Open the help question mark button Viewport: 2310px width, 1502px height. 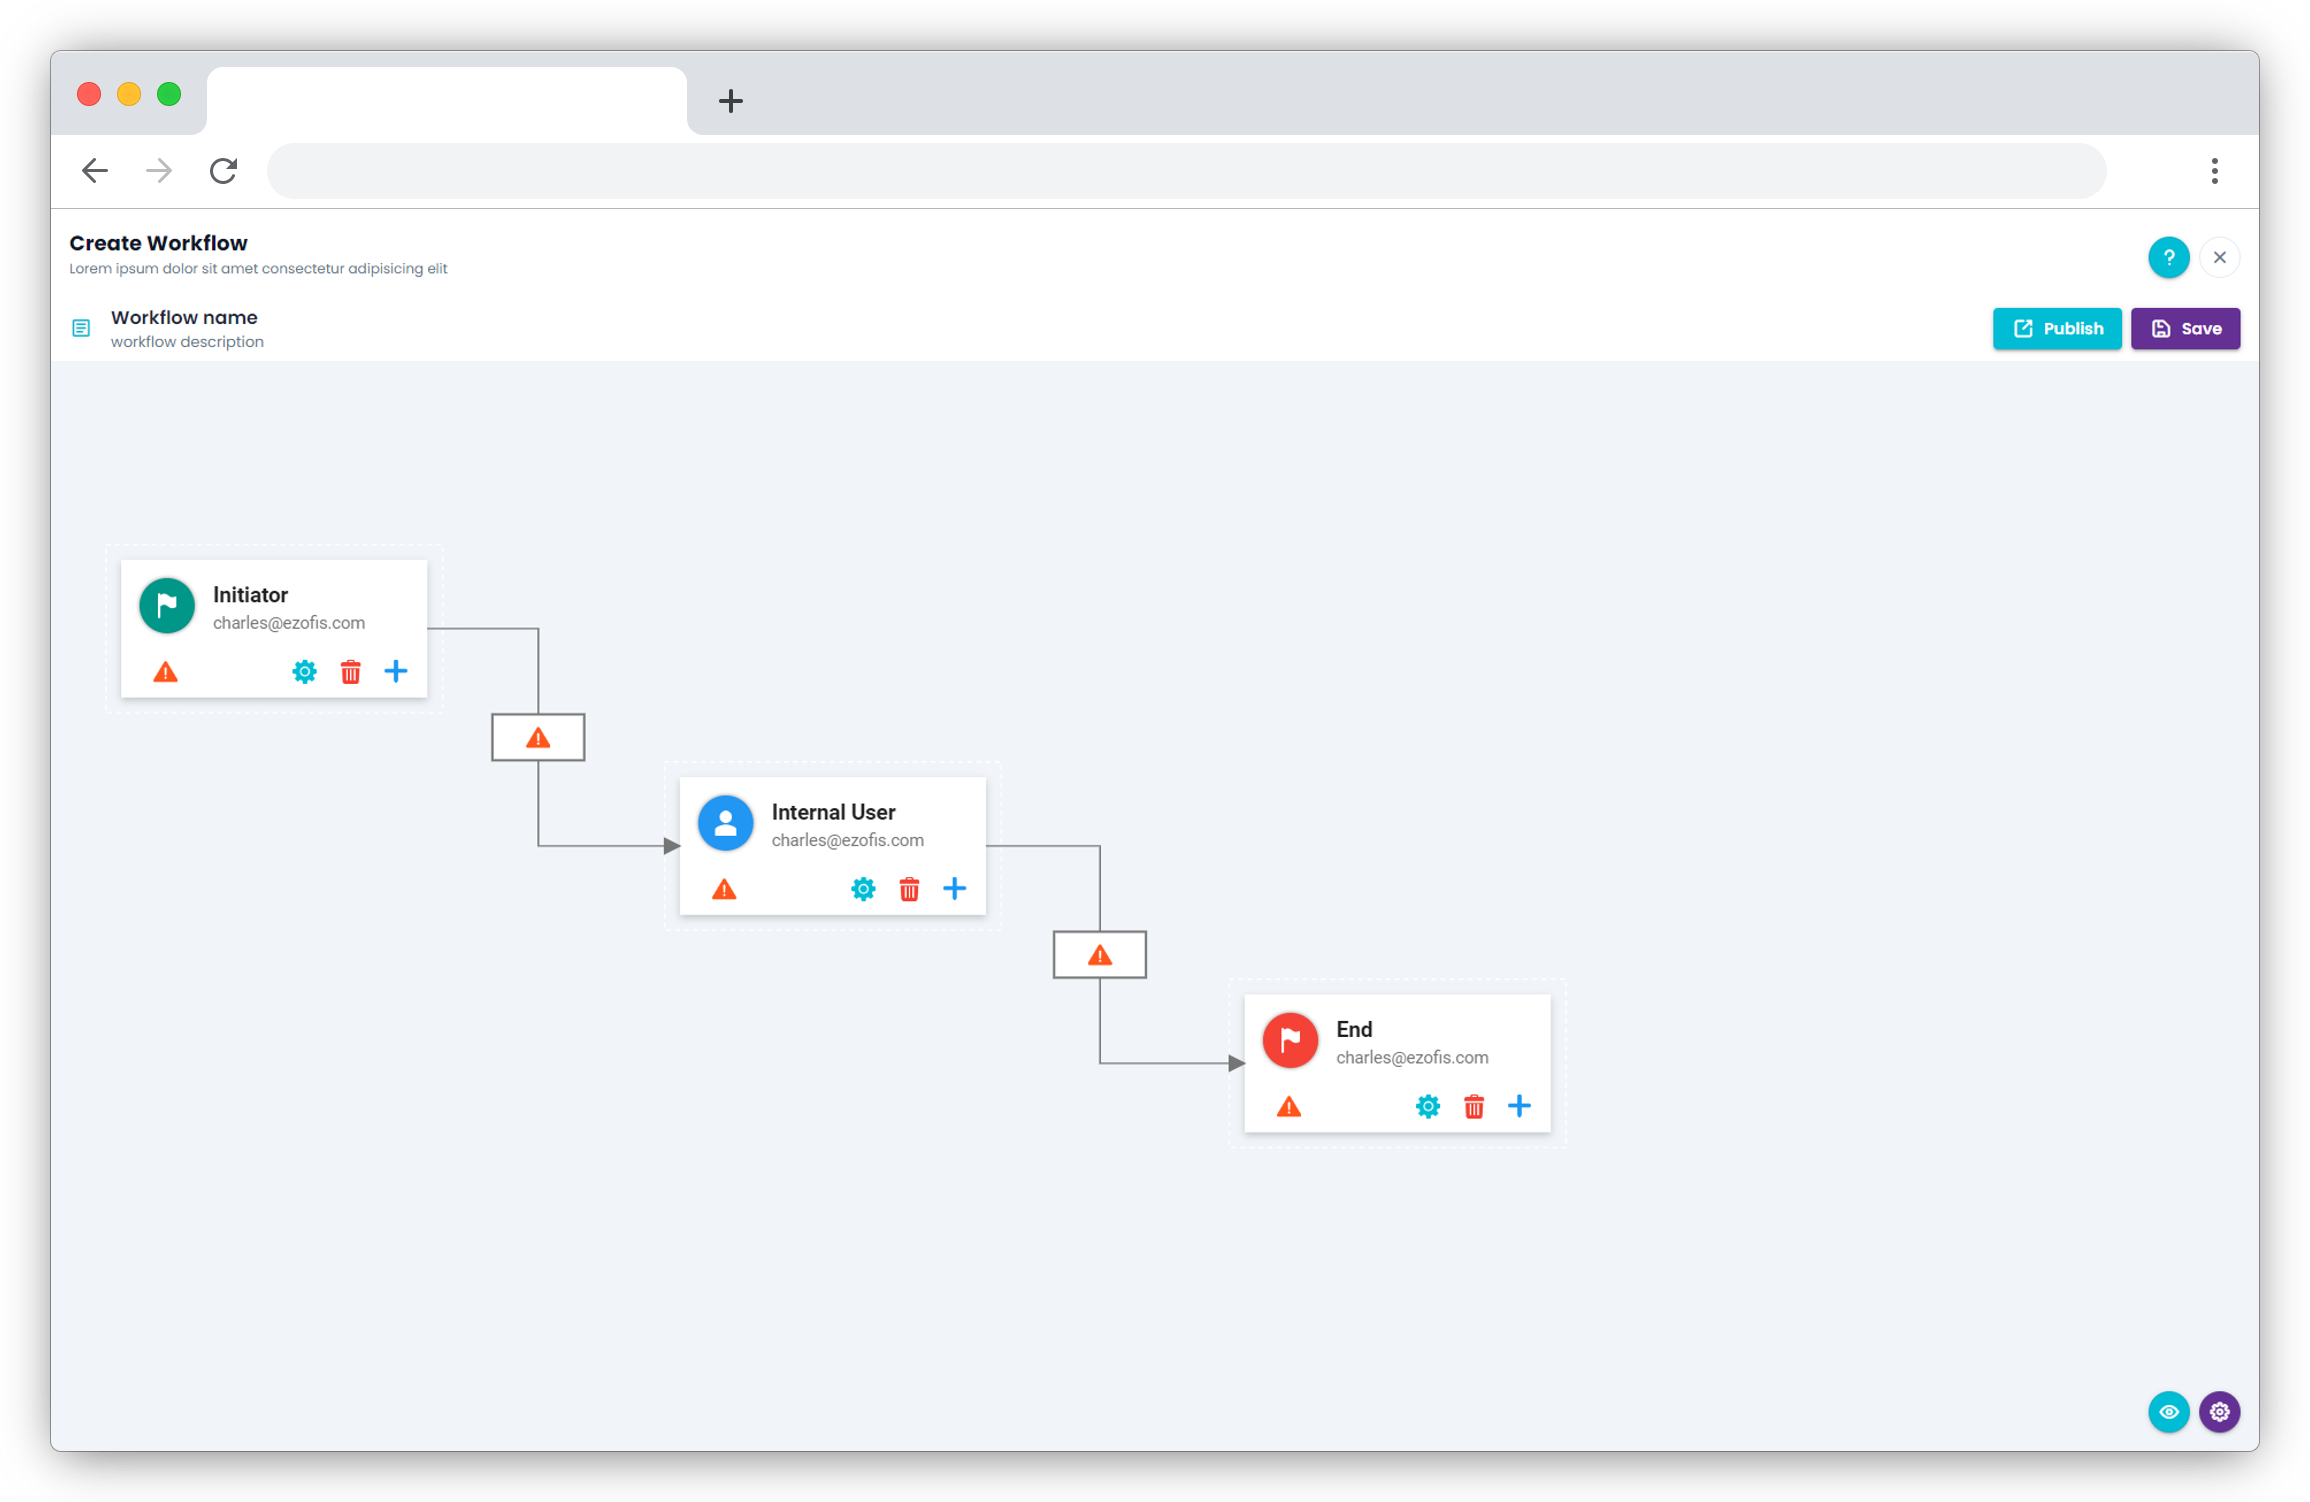click(2168, 257)
